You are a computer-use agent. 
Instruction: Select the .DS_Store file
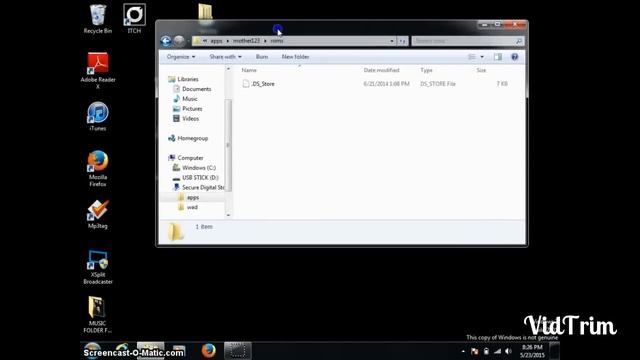pos(263,84)
